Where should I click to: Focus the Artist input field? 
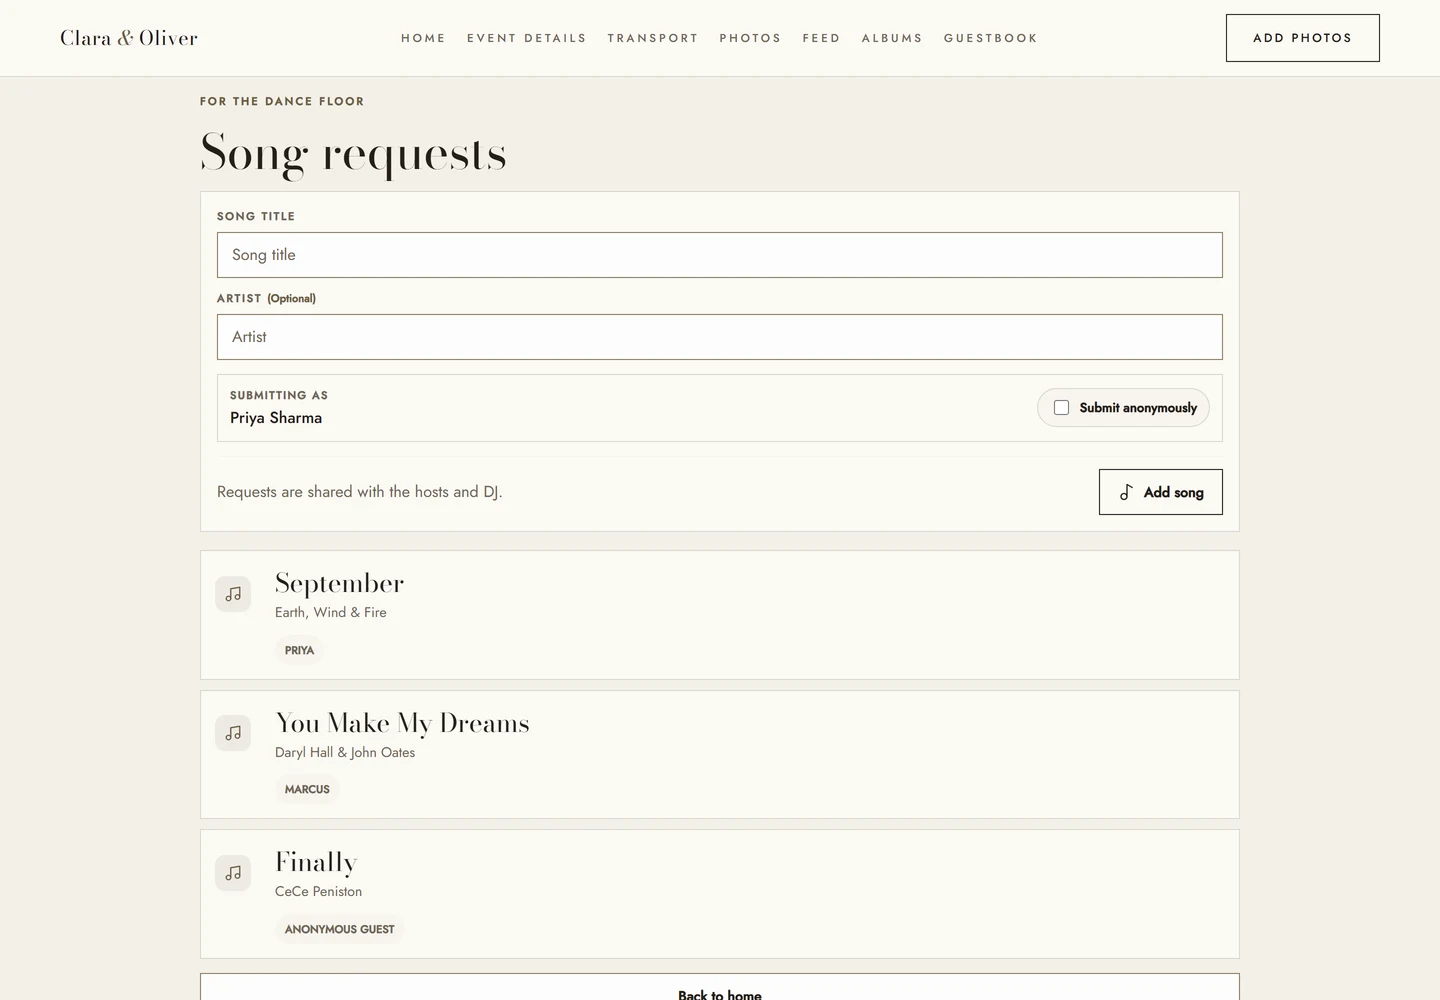pyautogui.click(x=720, y=337)
